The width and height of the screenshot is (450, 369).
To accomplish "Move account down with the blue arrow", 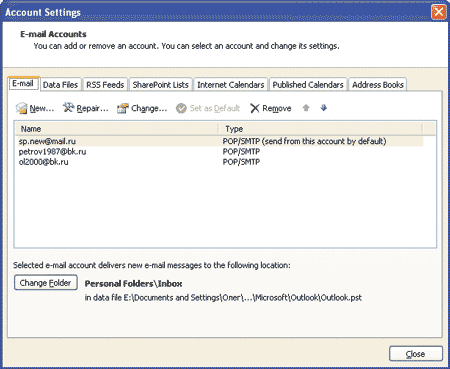I will (324, 108).
